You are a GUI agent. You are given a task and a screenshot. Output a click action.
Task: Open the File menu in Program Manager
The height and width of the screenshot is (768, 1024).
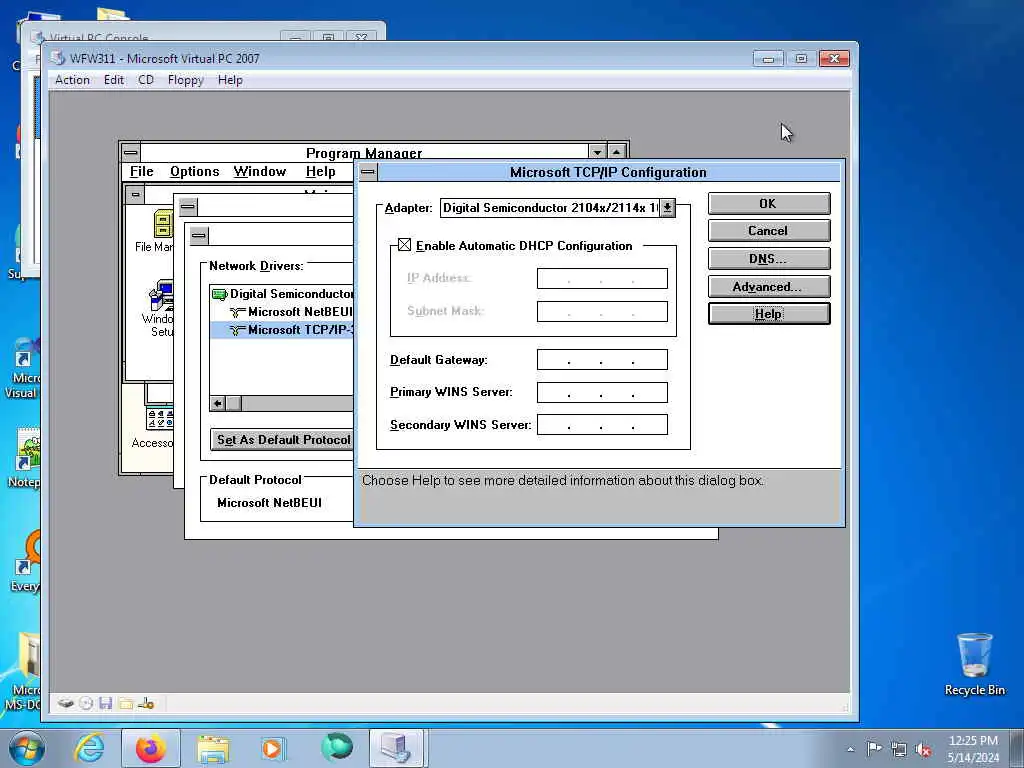pos(141,171)
